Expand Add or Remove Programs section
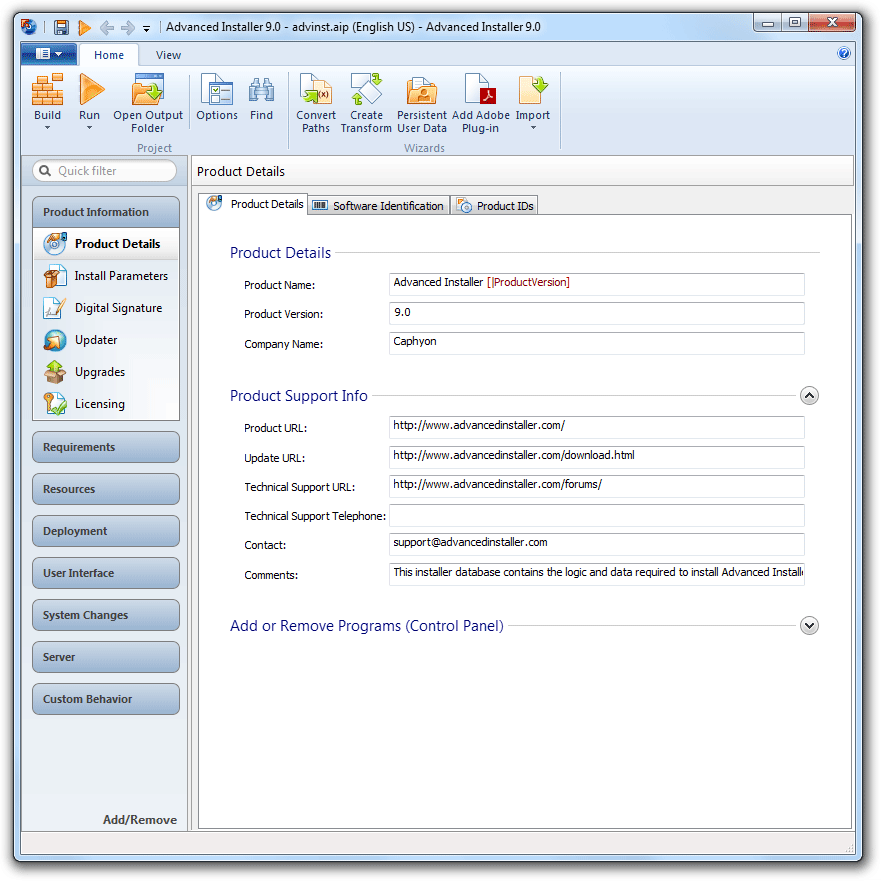 coord(809,625)
